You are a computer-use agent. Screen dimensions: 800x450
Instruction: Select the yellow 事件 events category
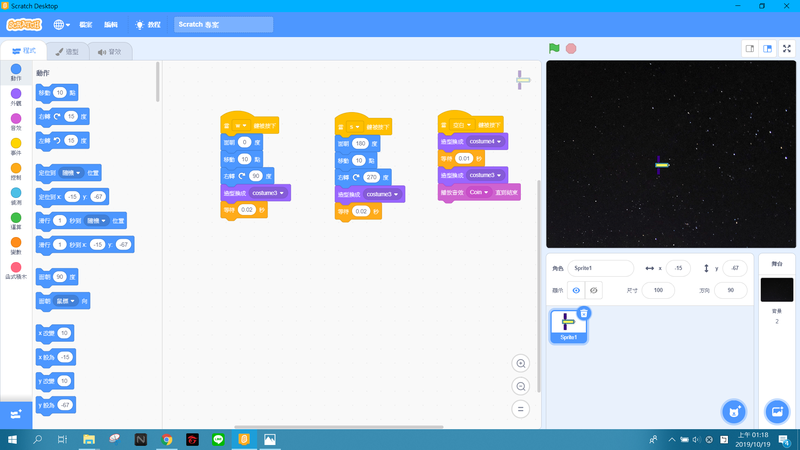pyautogui.click(x=16, y=146)
